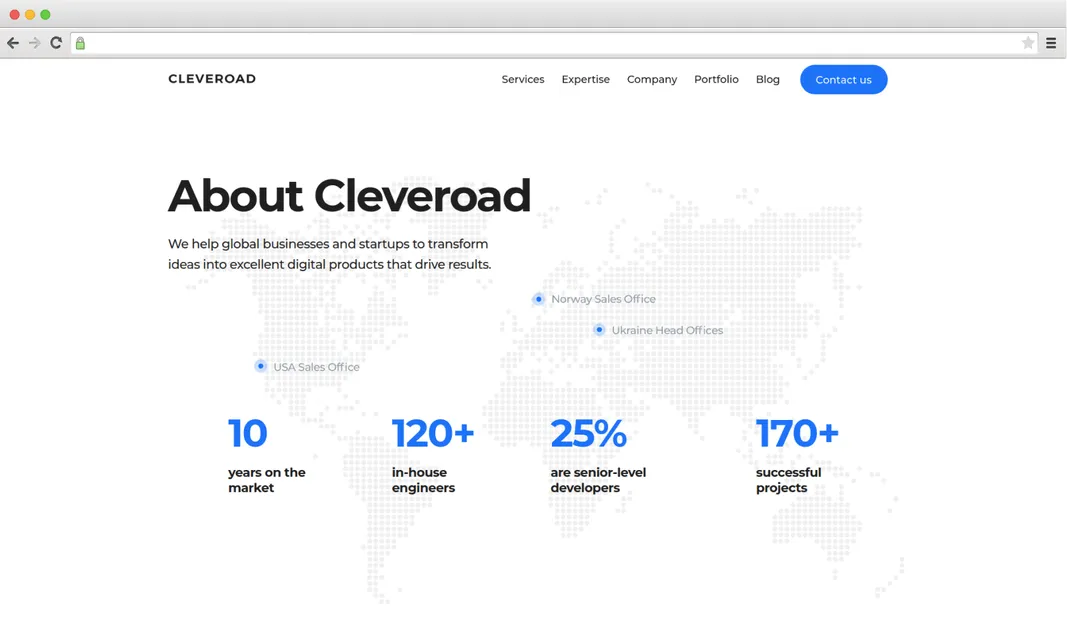Bookmark the page with the star icon

pyautogui.click(x=1028, y=43)
